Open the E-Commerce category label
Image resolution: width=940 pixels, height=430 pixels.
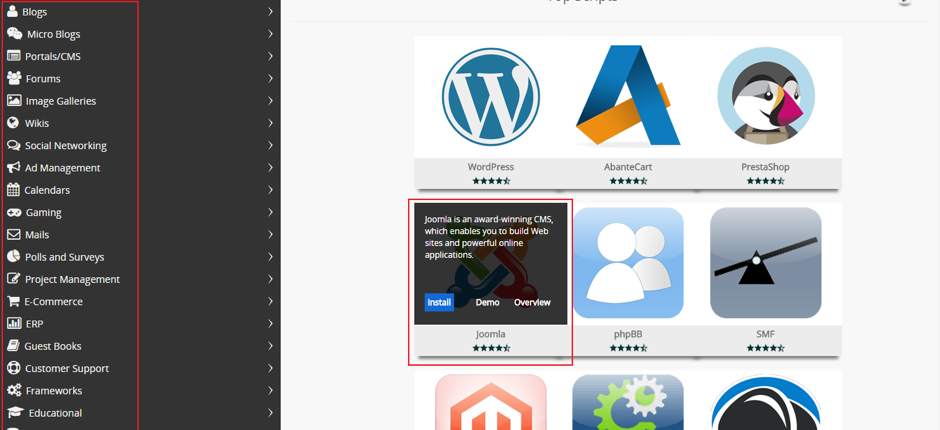click(x=53, y=302)
